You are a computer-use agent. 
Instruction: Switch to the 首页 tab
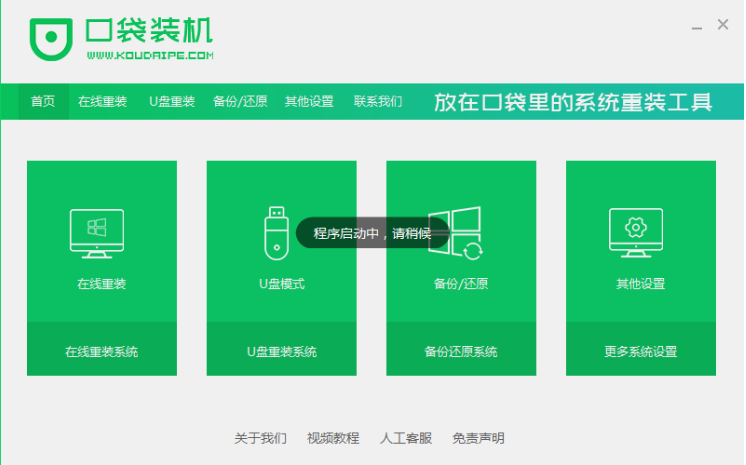pos(43,101)
